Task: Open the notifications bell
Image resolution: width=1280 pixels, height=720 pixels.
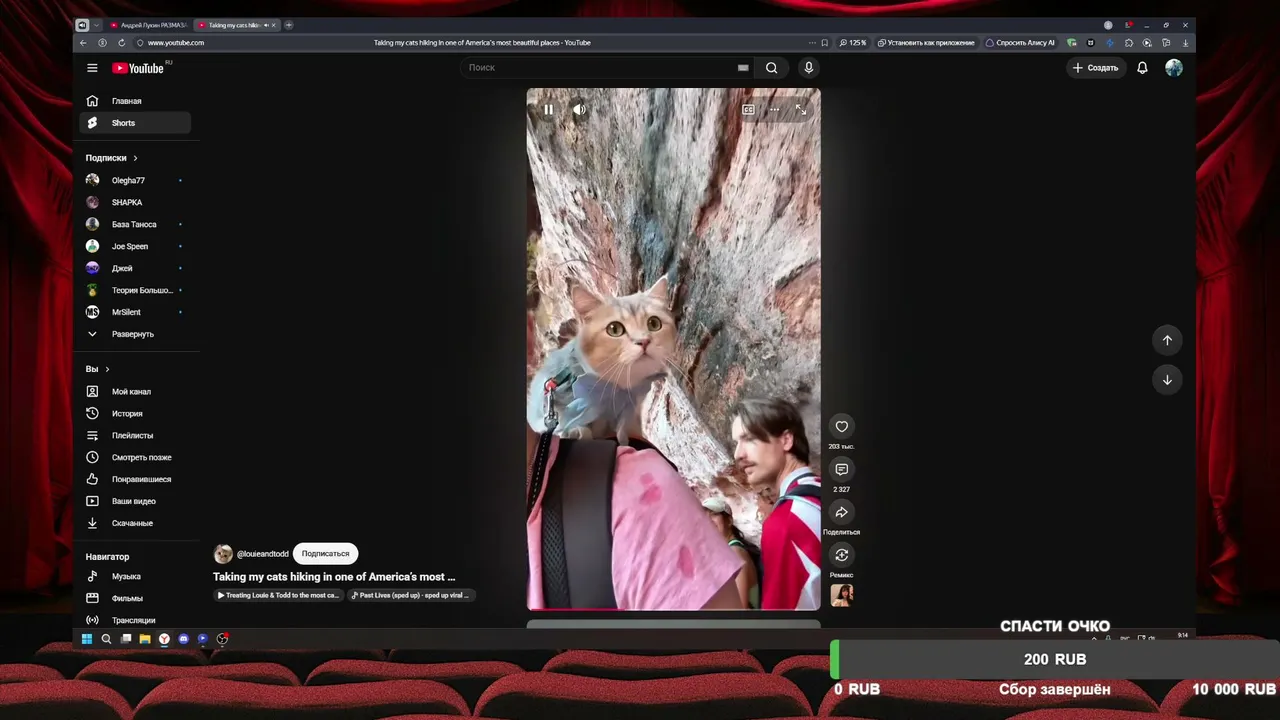Action: point(1142,68)
